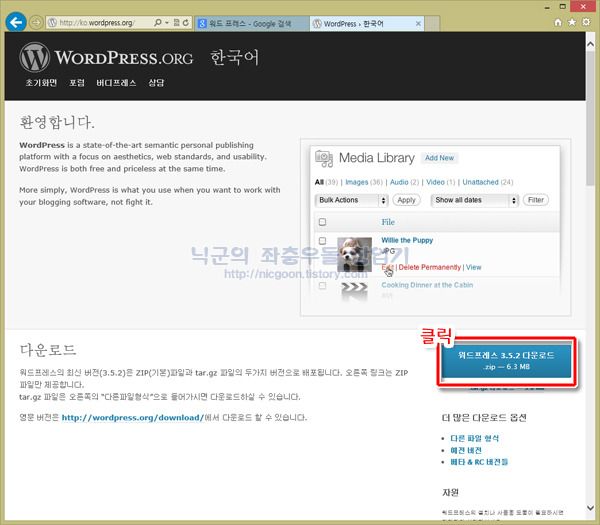Open favorites star icon

572,22
